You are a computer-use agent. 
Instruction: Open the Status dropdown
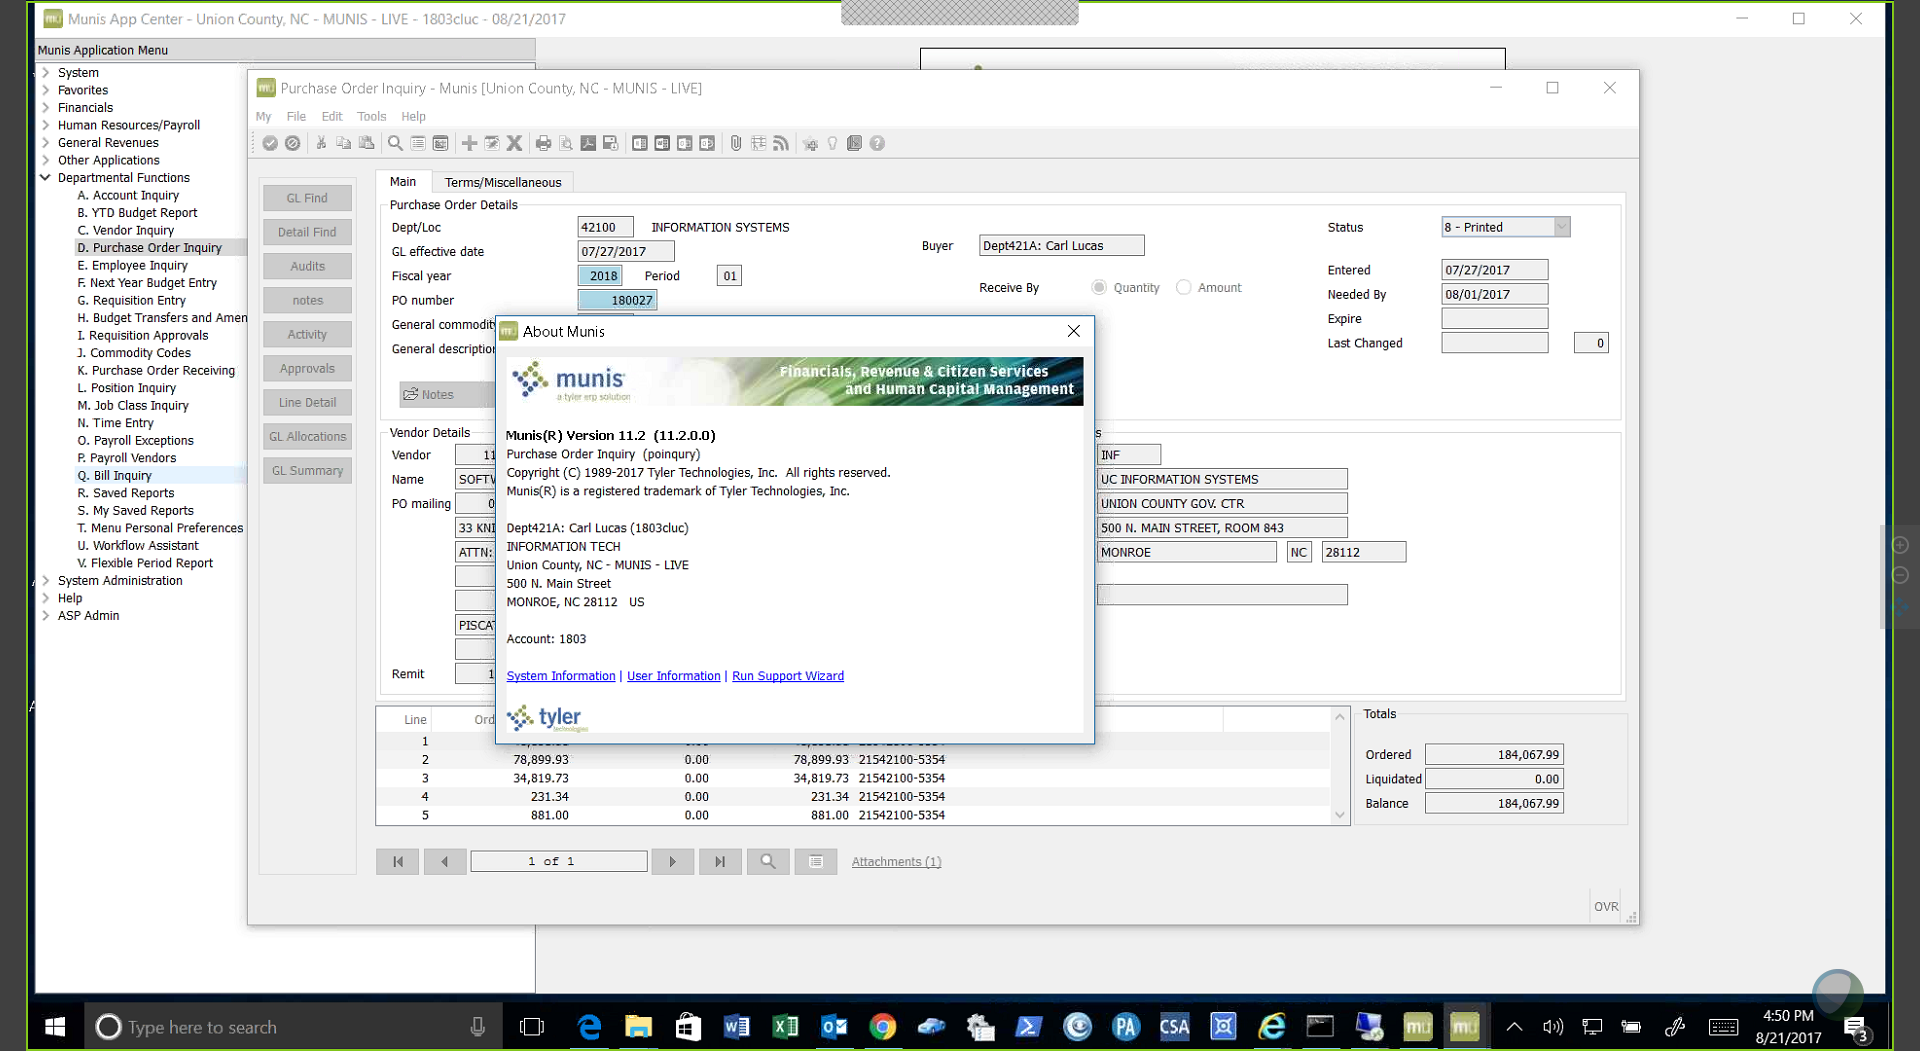tap(1561, 228)
